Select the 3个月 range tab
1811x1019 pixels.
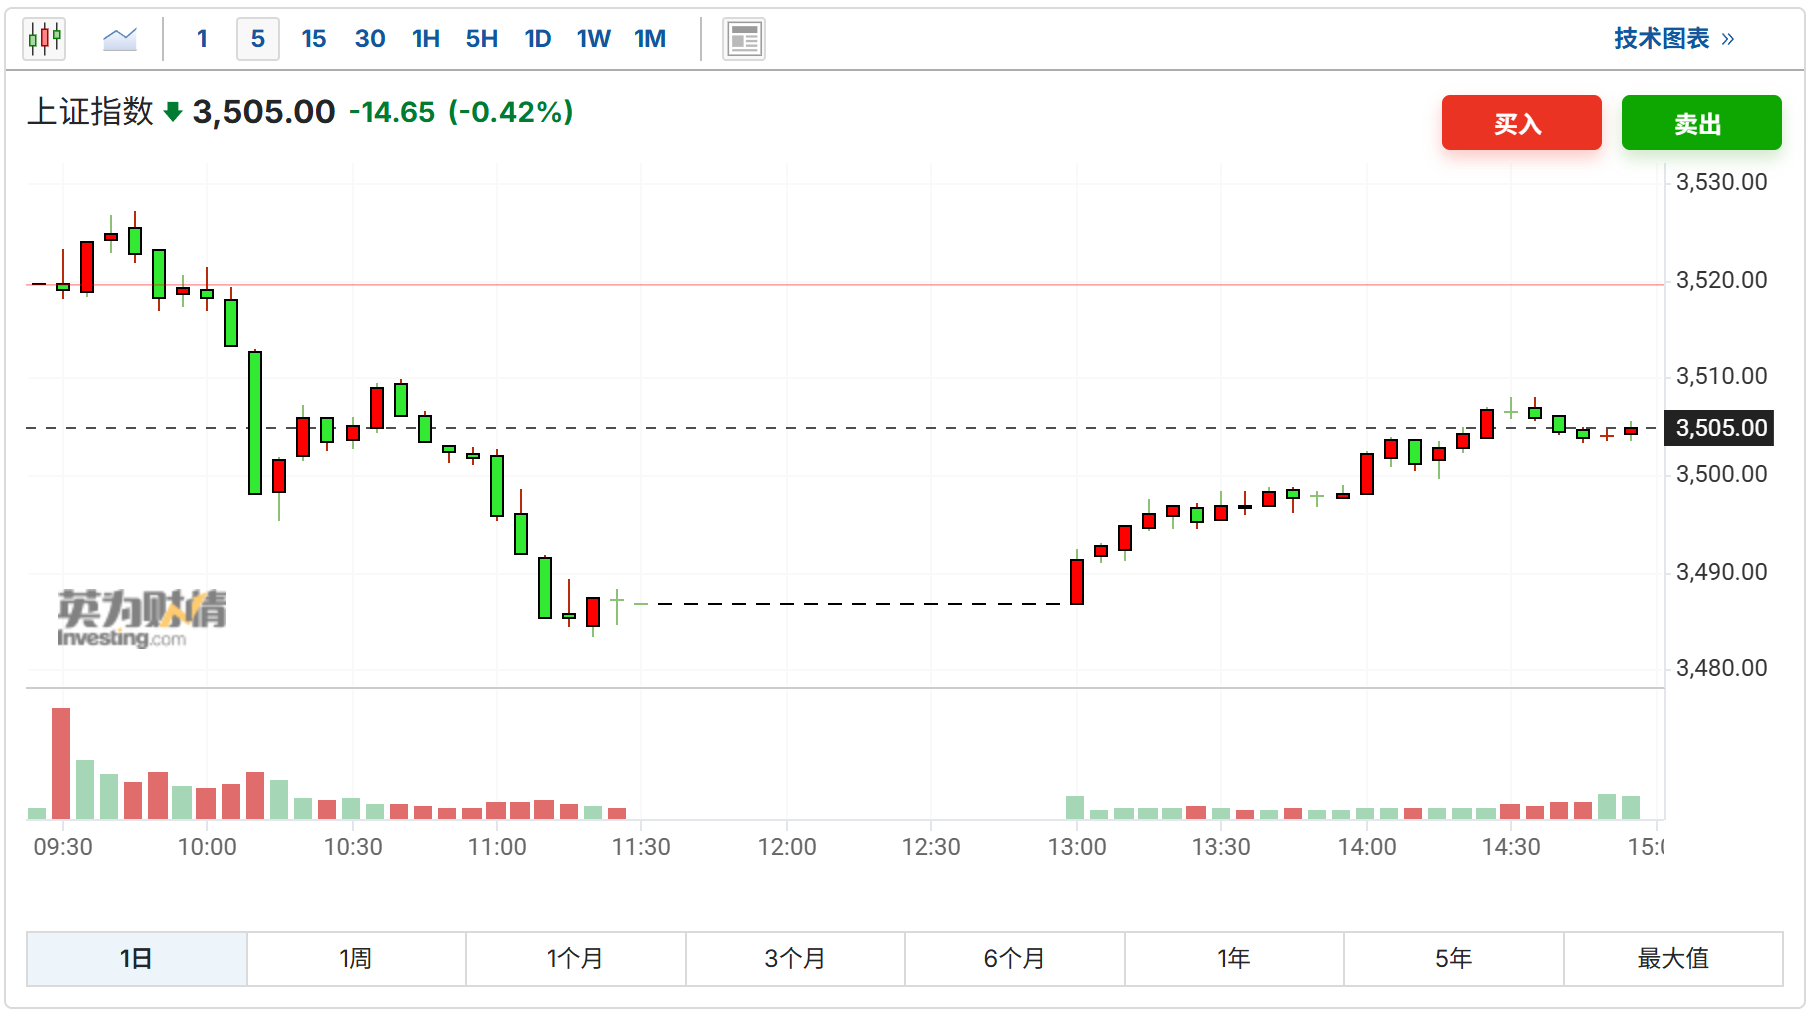(x=795, y=958)
